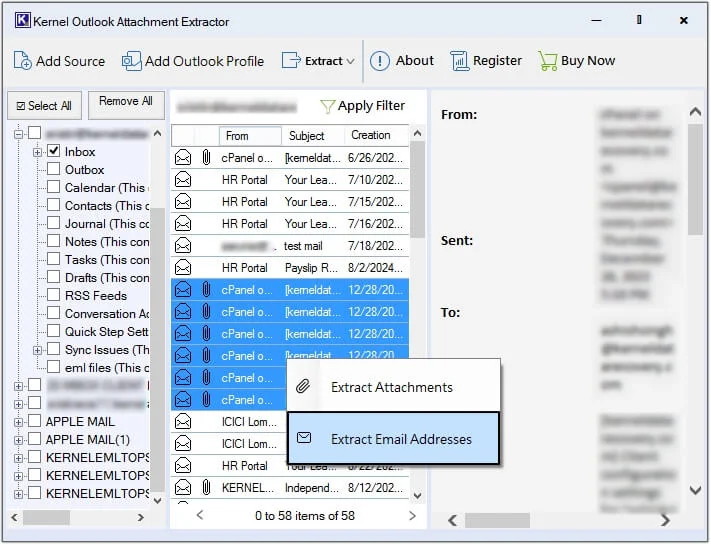
Task: Click the preview pane scroll down arrow
Action: 695,490
